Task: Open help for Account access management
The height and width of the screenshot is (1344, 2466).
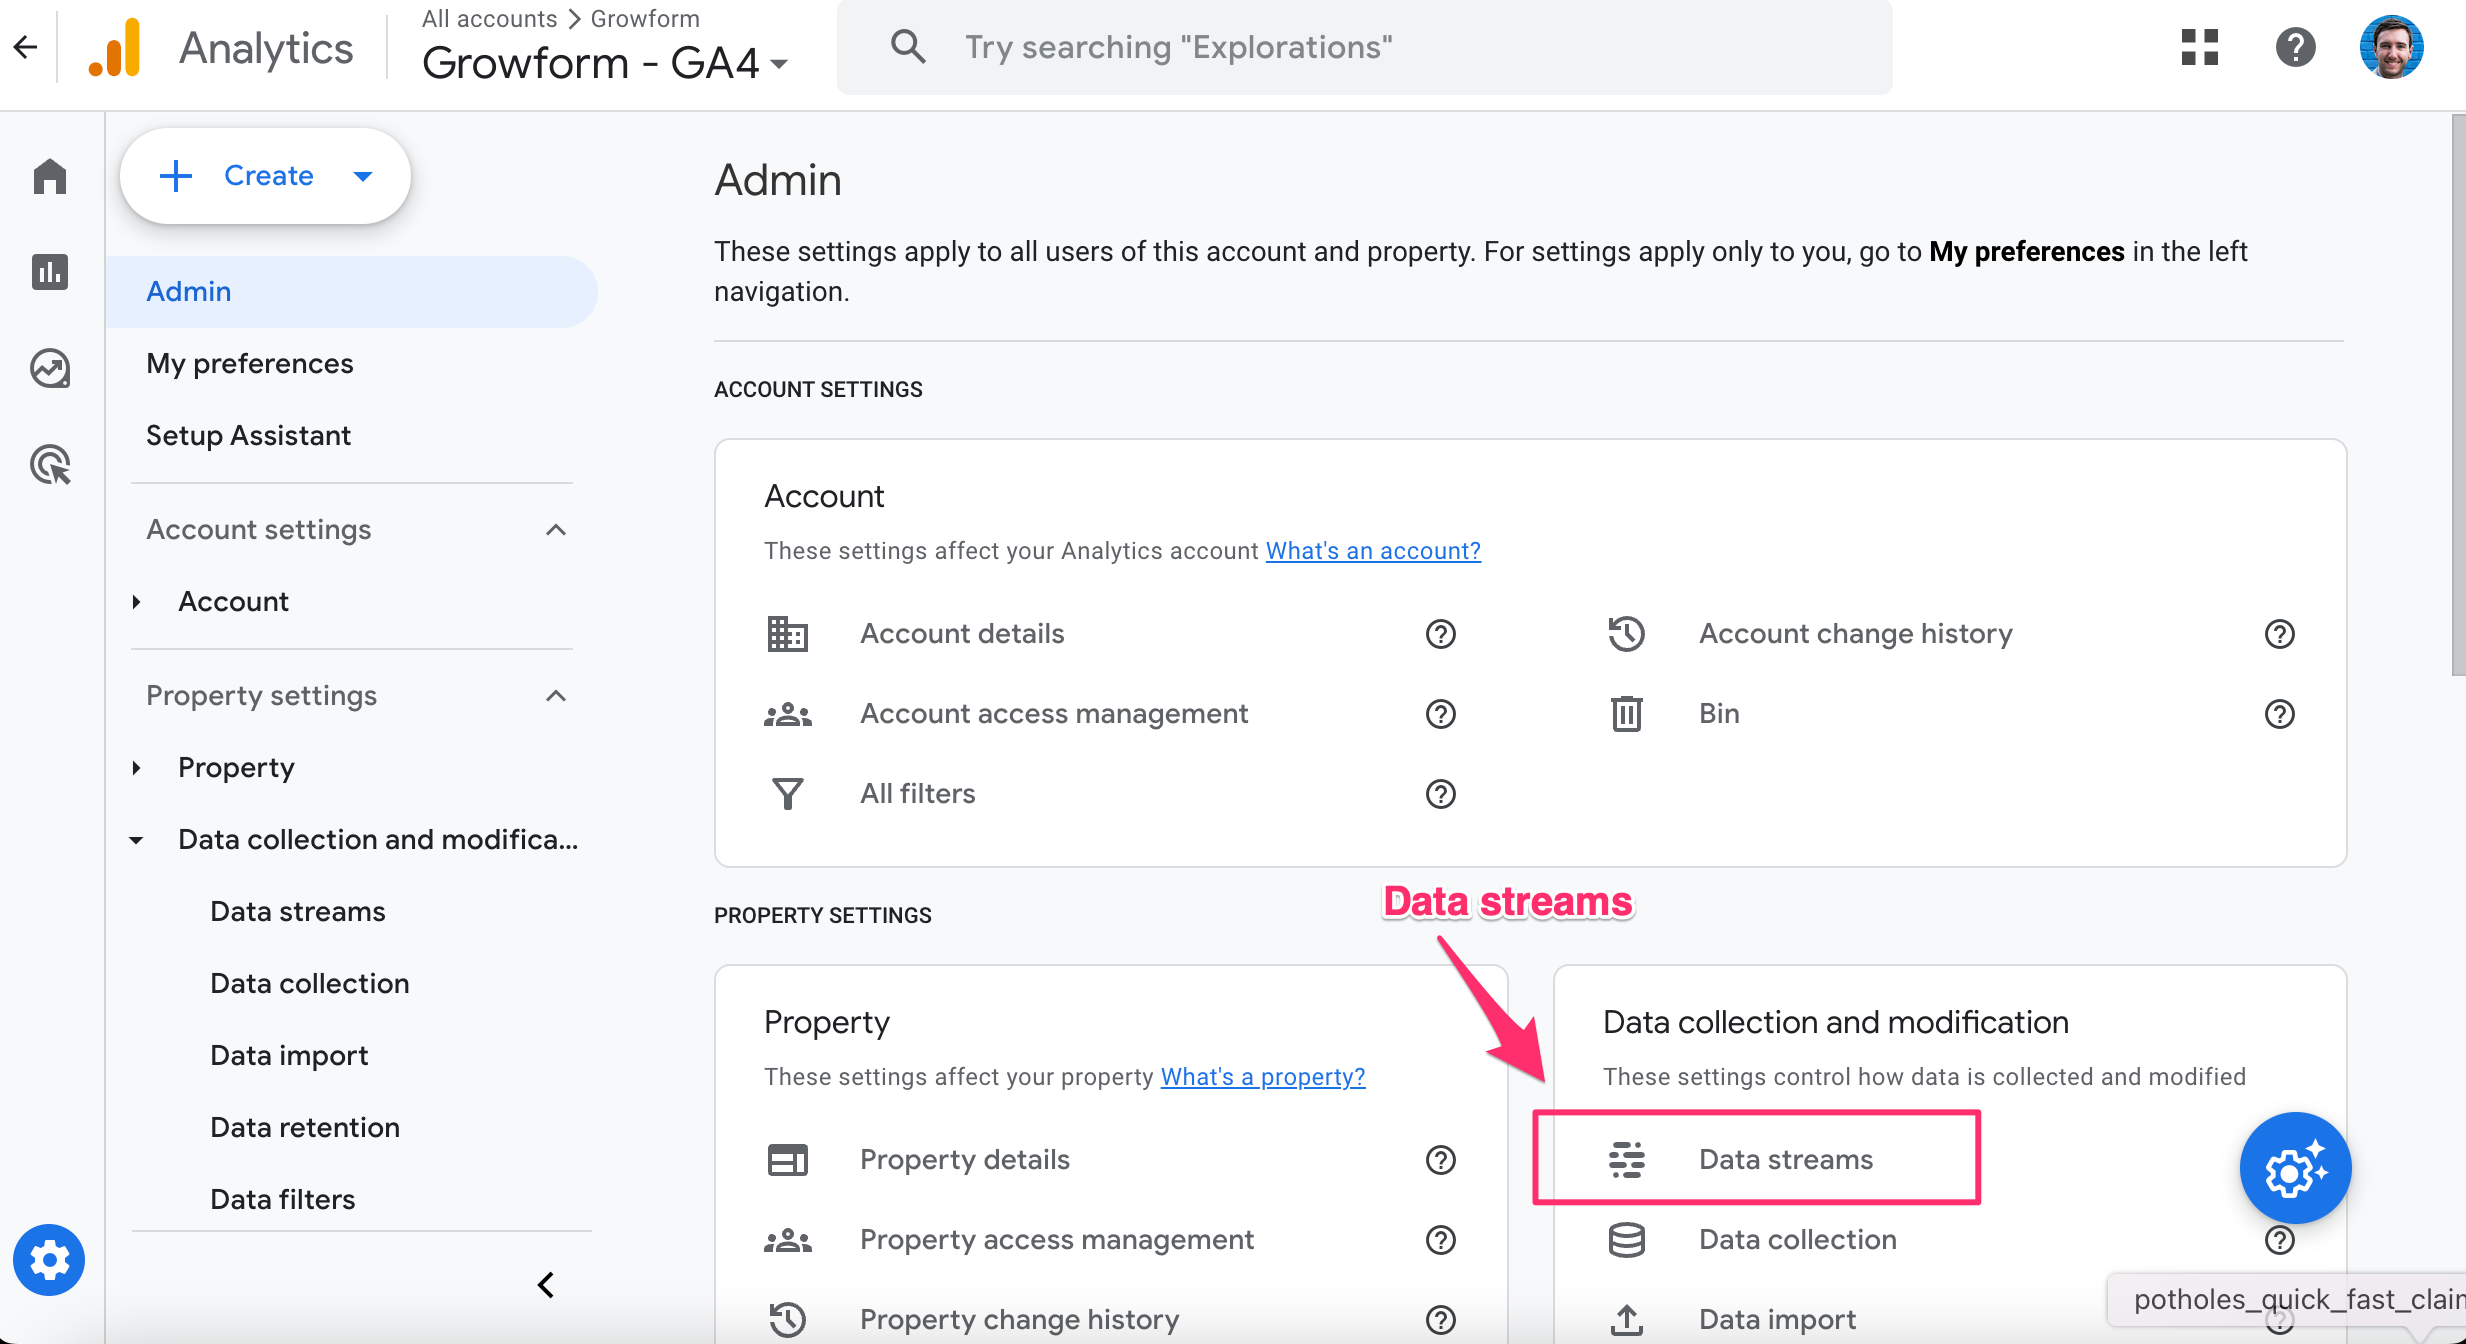Action: click(1440, 714)
